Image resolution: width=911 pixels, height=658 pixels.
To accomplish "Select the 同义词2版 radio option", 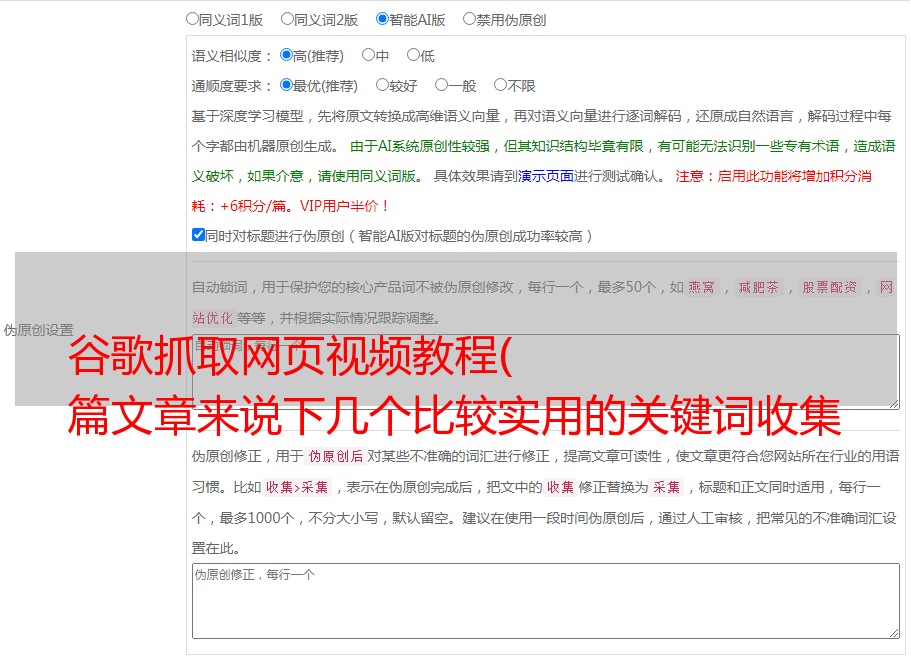I will tap(287, 19).
